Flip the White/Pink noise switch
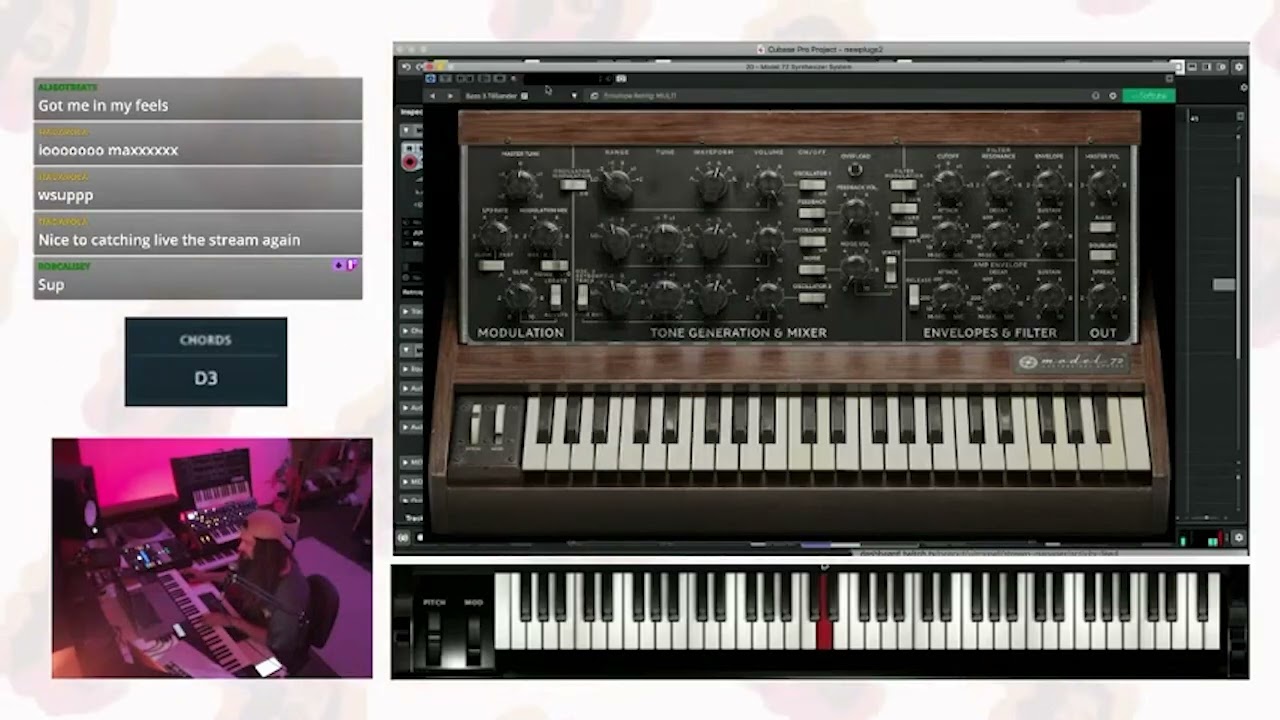 click(891, 269)
